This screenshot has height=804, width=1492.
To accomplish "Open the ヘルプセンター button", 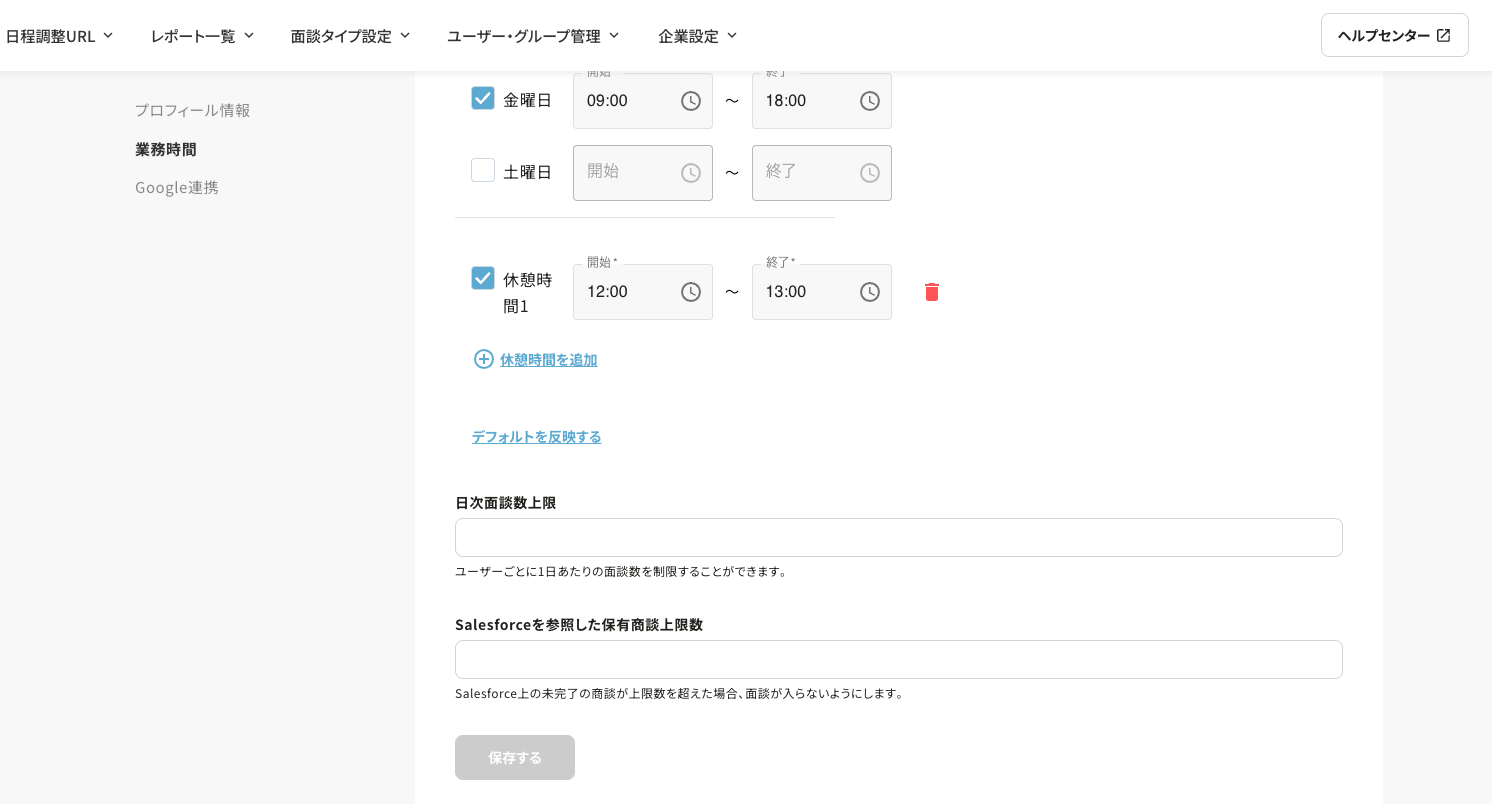I will pos(1394,35).
